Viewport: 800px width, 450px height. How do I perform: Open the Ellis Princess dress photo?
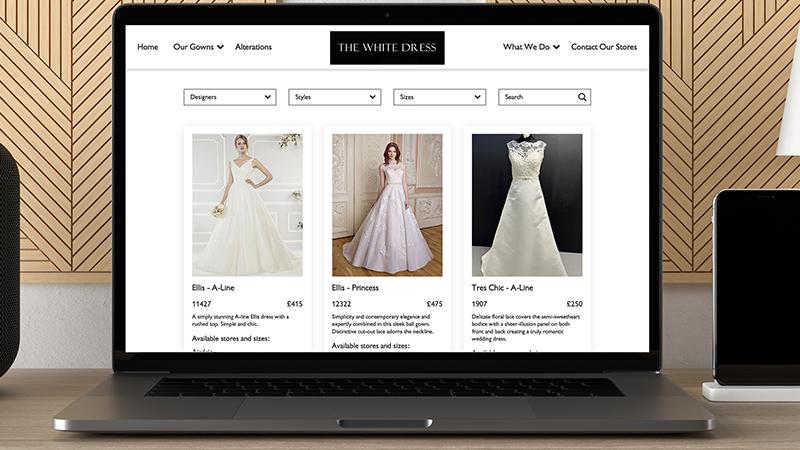tap(387, 205)
